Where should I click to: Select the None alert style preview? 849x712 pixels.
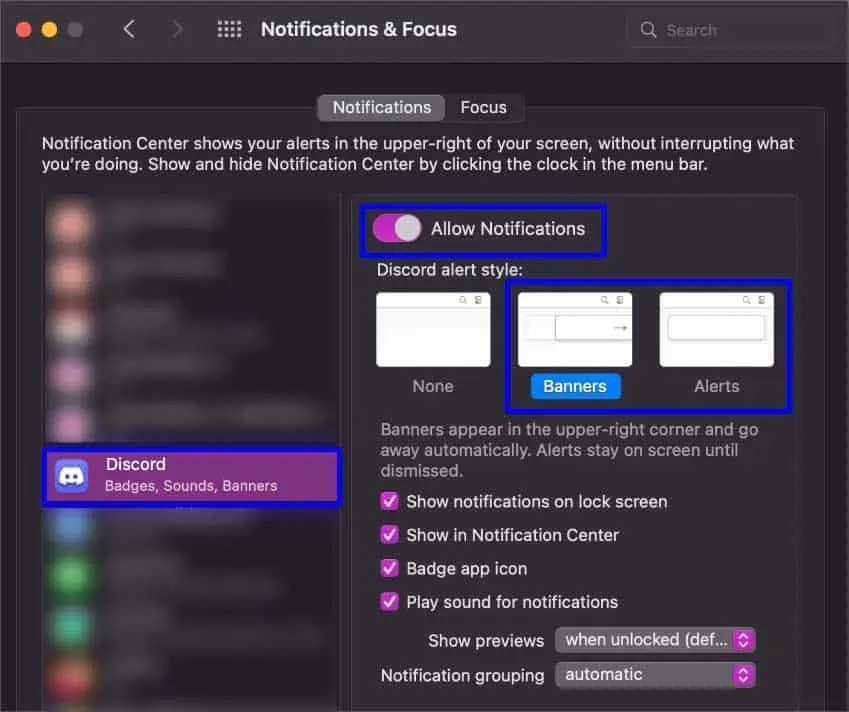[433, 329]
